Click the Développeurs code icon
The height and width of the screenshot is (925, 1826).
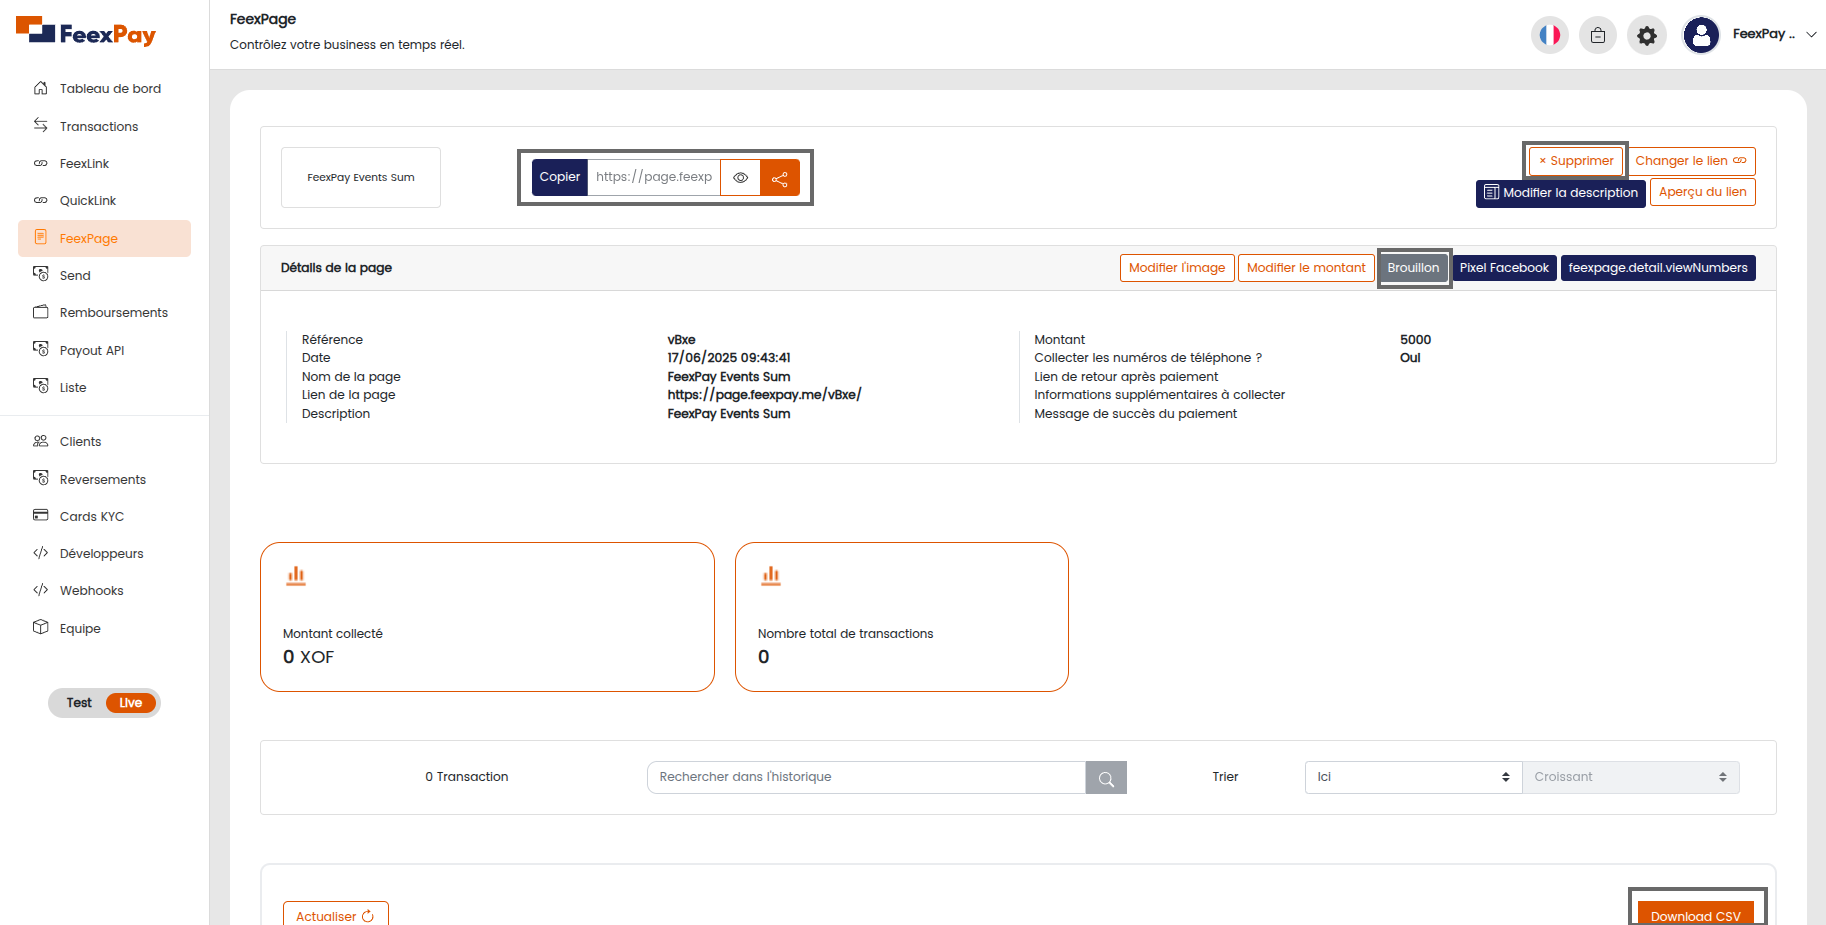tap(41, 553)
